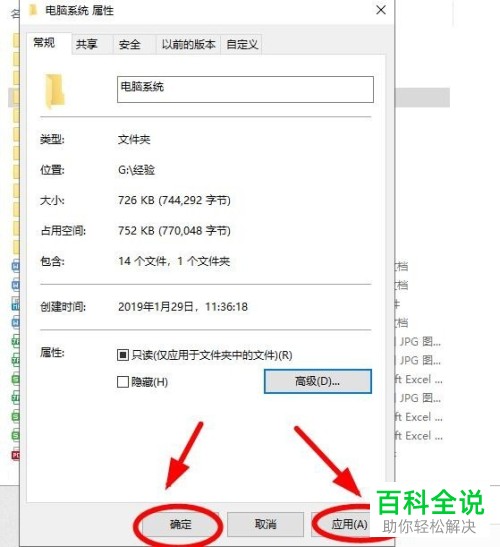Select the red PDF file icon in background list
The height and width of the screenshot is (547, 500).
[16, 455]
